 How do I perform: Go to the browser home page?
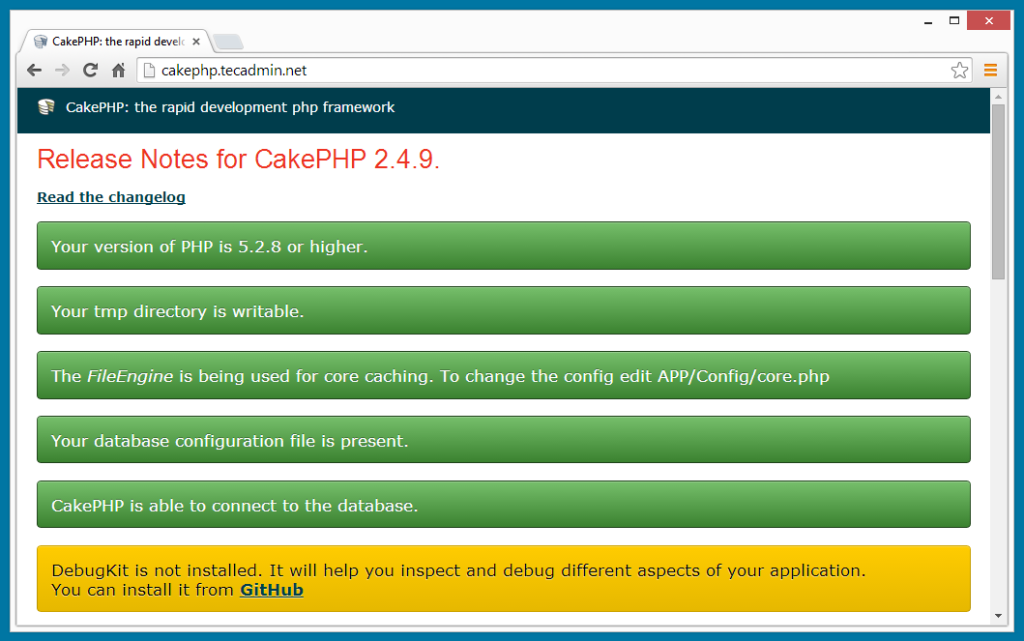(118, 70)
